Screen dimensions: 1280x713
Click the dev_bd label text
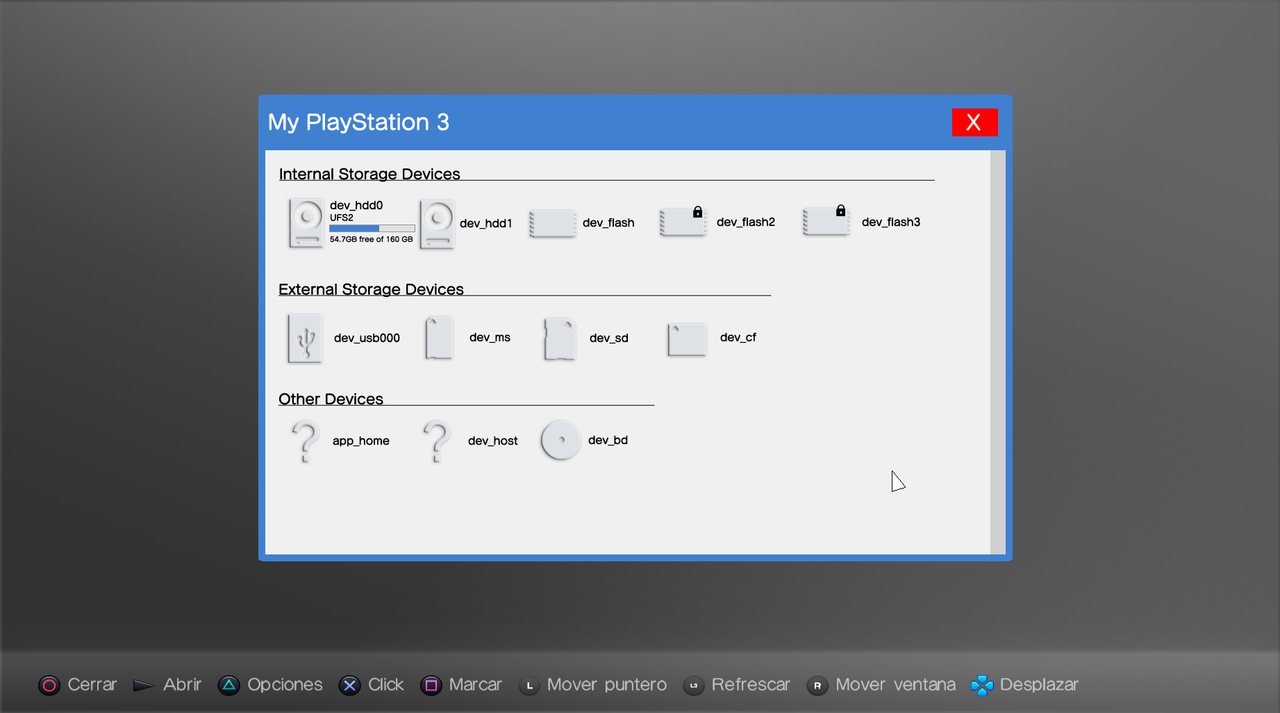pos(608,440)
